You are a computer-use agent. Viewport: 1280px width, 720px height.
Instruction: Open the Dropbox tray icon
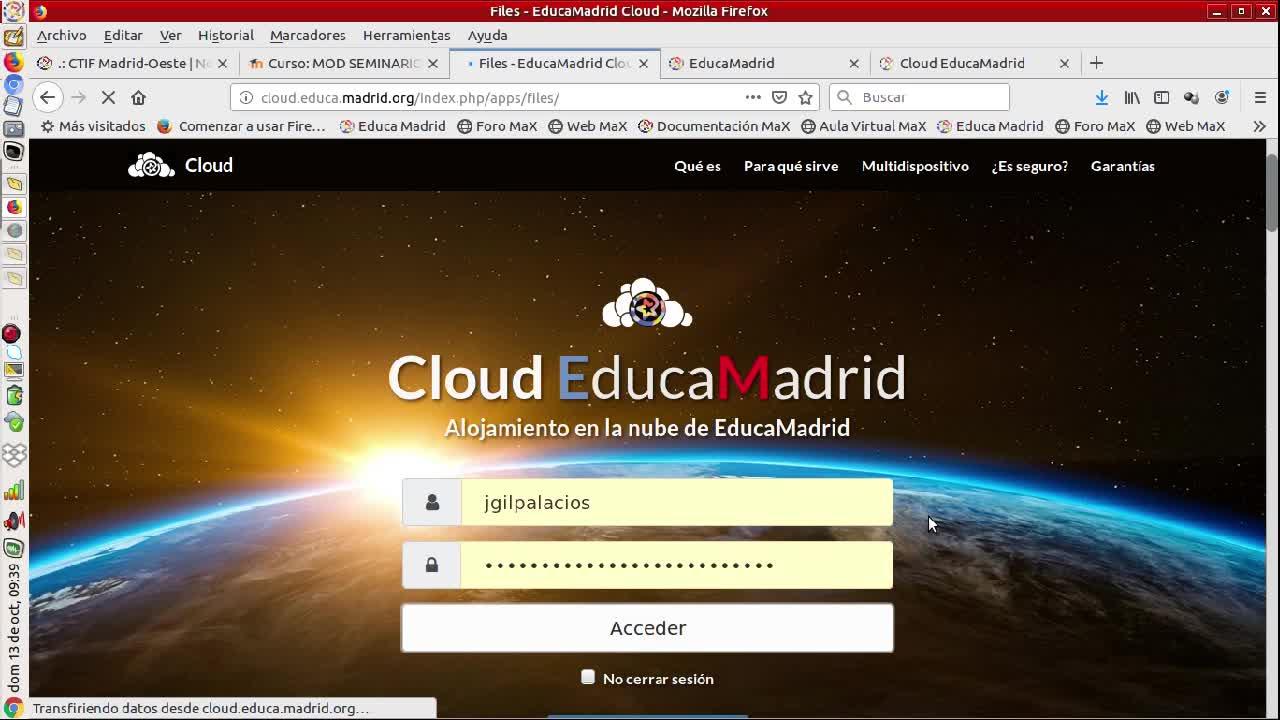coord(14,455)
